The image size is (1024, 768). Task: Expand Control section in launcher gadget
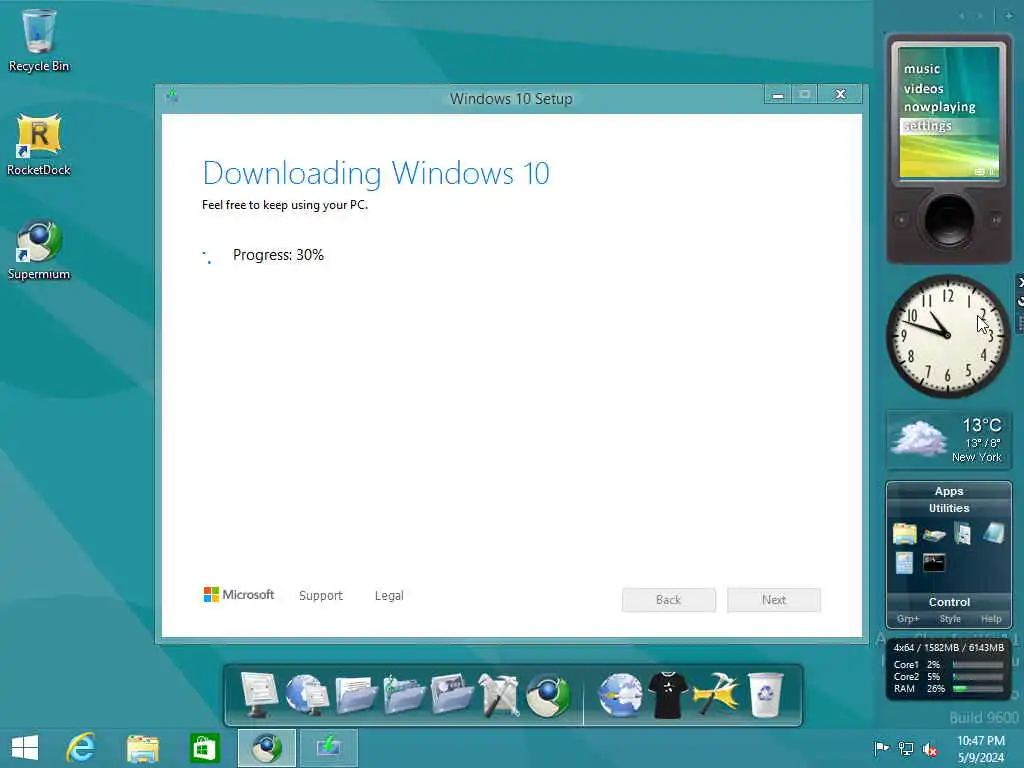[949, 601]
